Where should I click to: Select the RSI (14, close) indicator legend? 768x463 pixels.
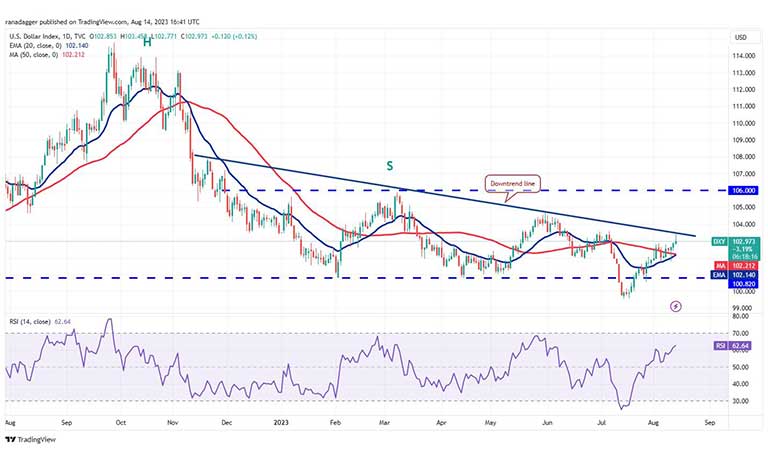coord(30,322)
